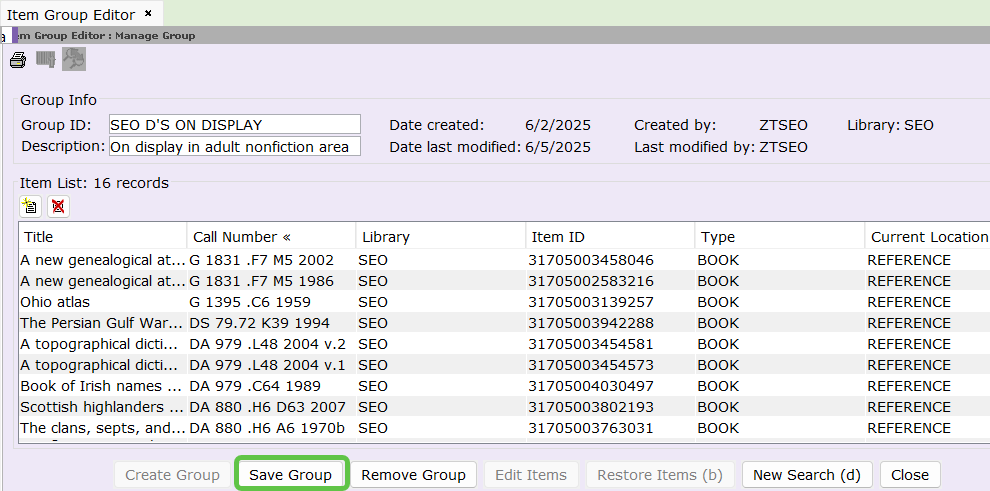The width and height of the screenshot is (990, 491).
Task: Click the Save Group button
Action: (290, 475)
